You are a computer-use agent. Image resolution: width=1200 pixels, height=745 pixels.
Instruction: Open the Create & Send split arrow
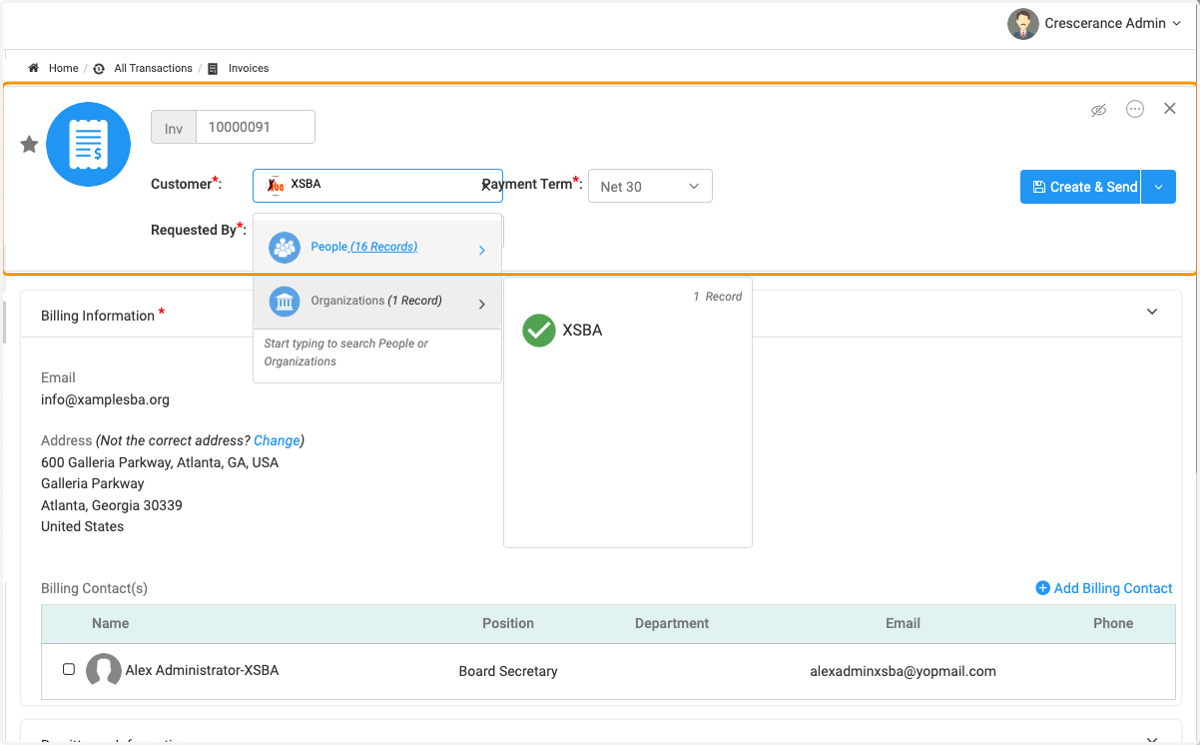pos(1158,187)
